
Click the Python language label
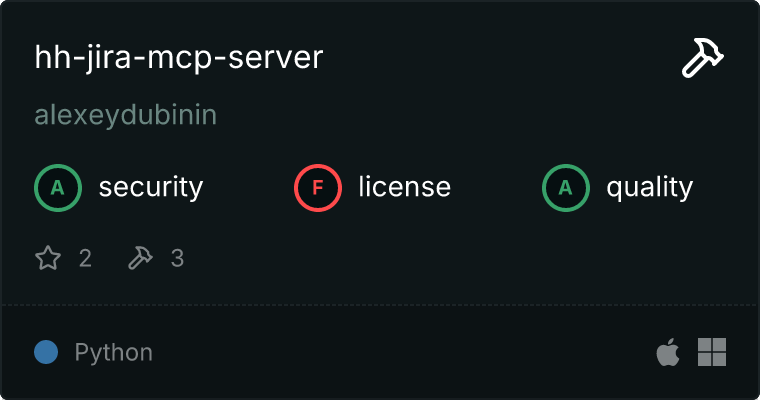[113, 352]
